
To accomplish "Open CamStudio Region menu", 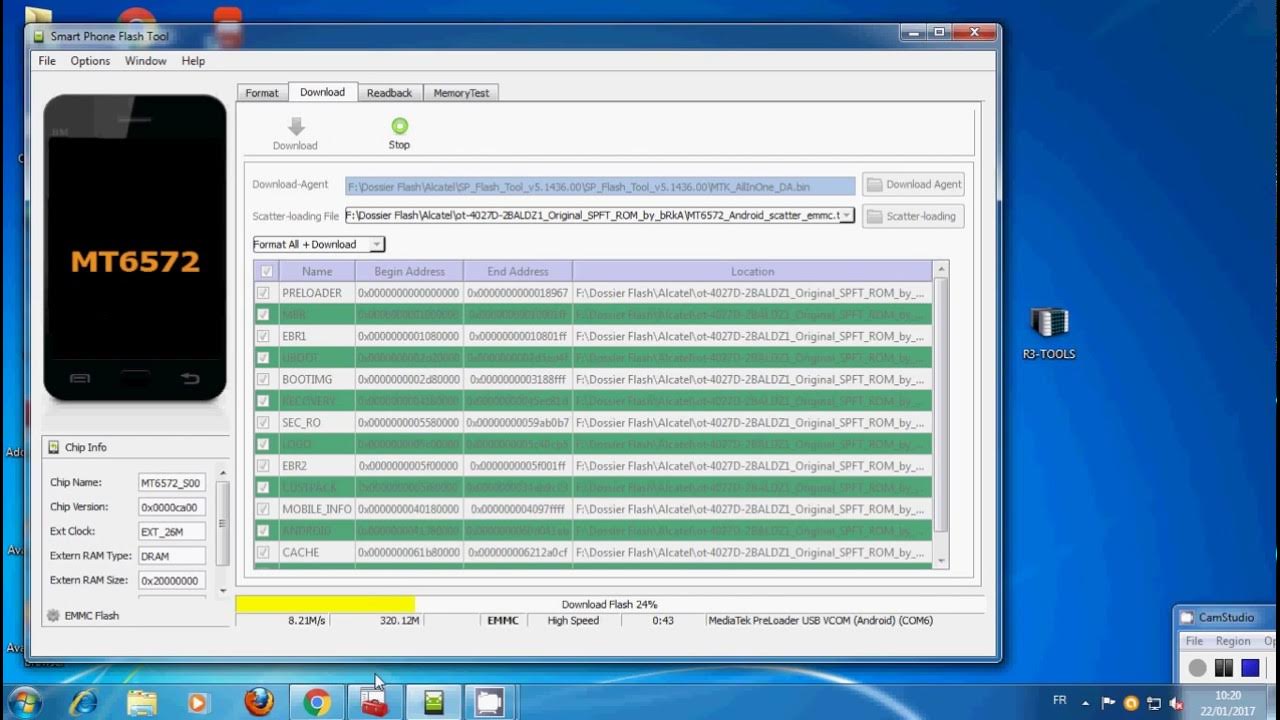I will (x=1233, y=641).
